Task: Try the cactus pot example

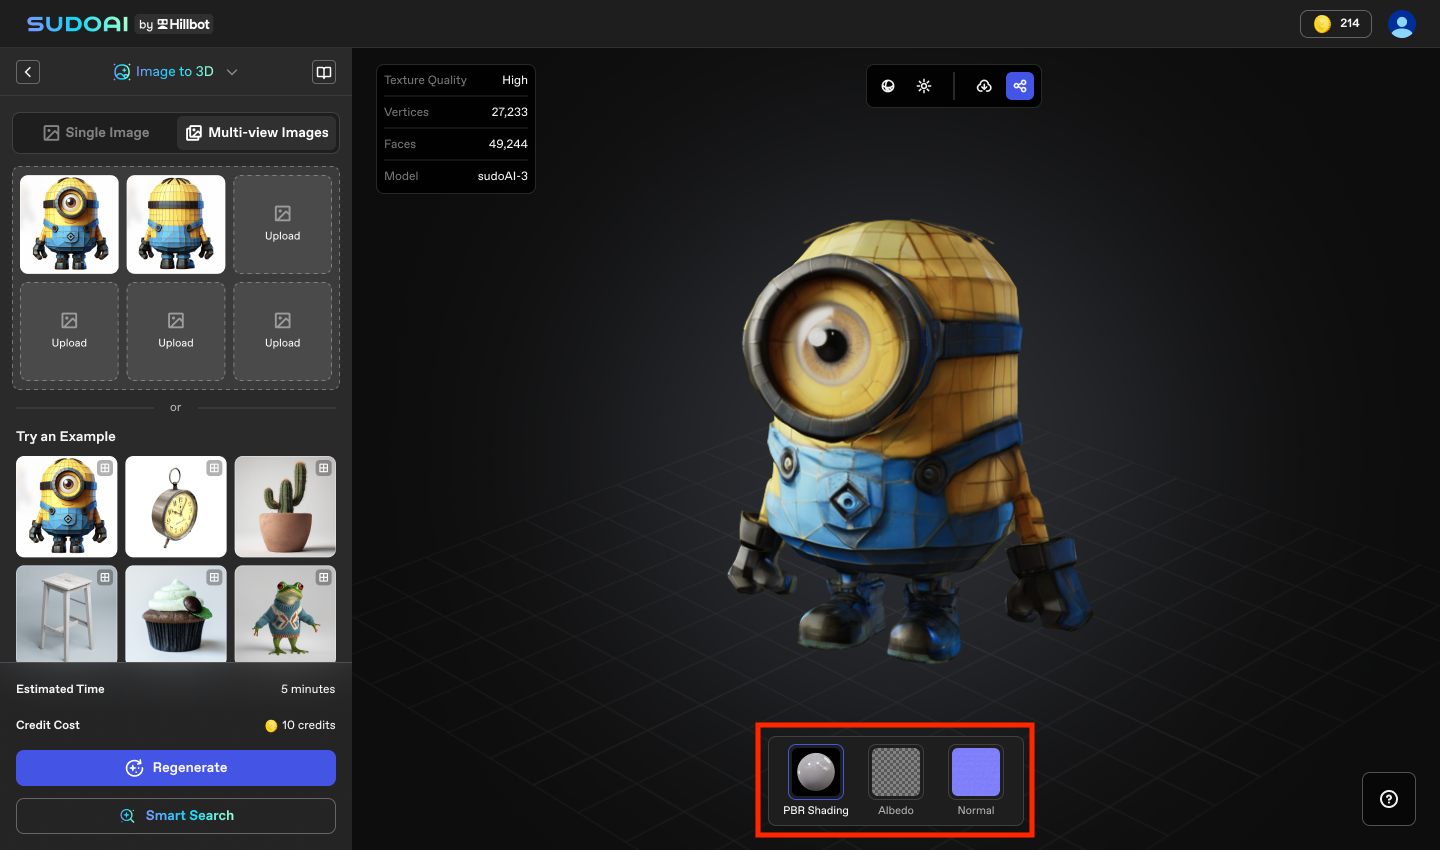Action: (x=285, y=507)
